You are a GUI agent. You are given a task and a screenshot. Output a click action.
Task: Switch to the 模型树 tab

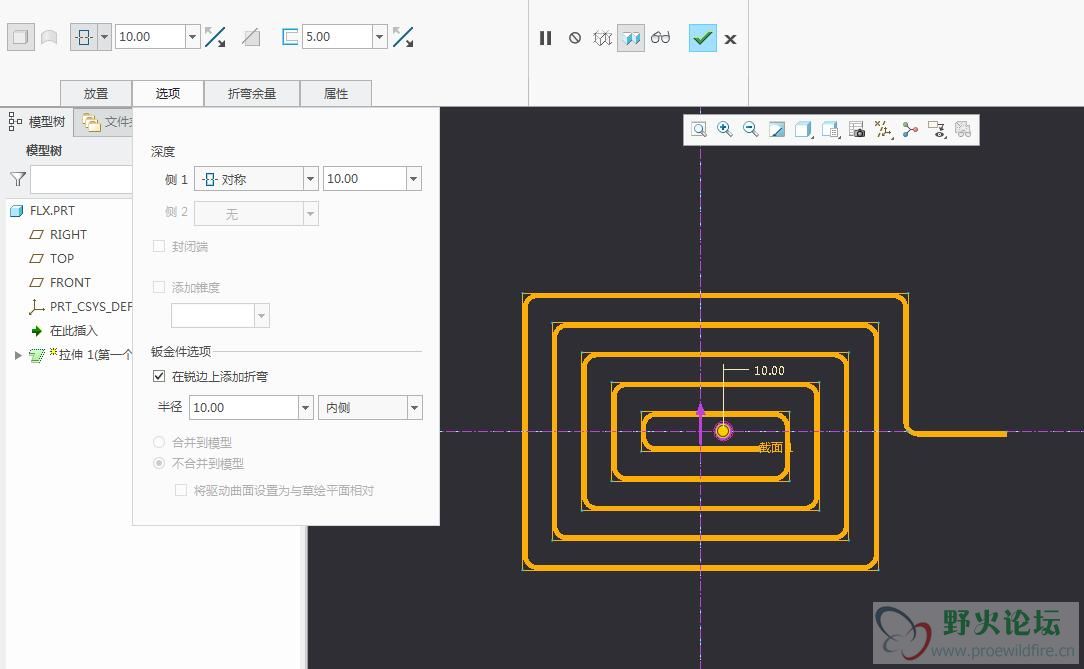click(37, 122)
